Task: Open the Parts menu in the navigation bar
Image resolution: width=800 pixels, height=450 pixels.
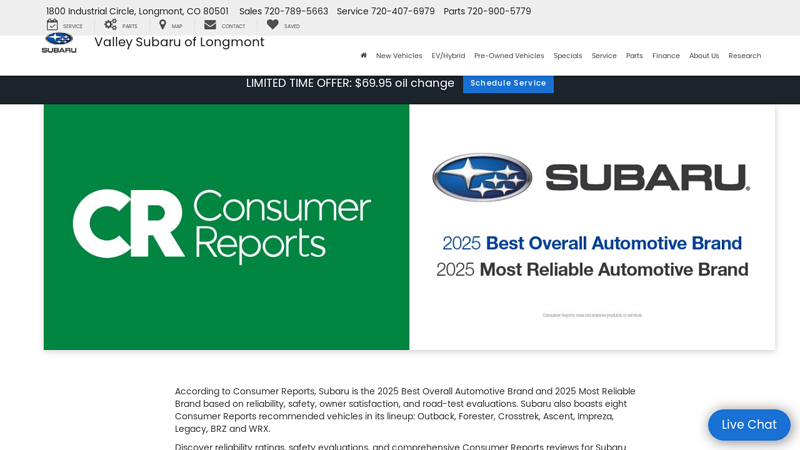Action: click(634, 56)
